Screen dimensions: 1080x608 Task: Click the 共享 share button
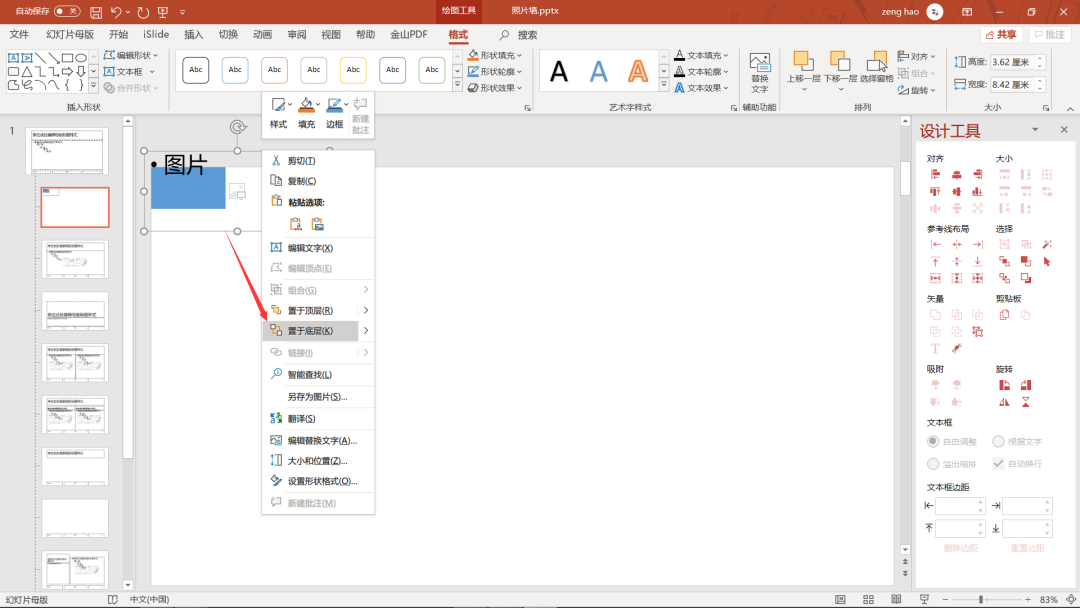(x=1001, y=34)
